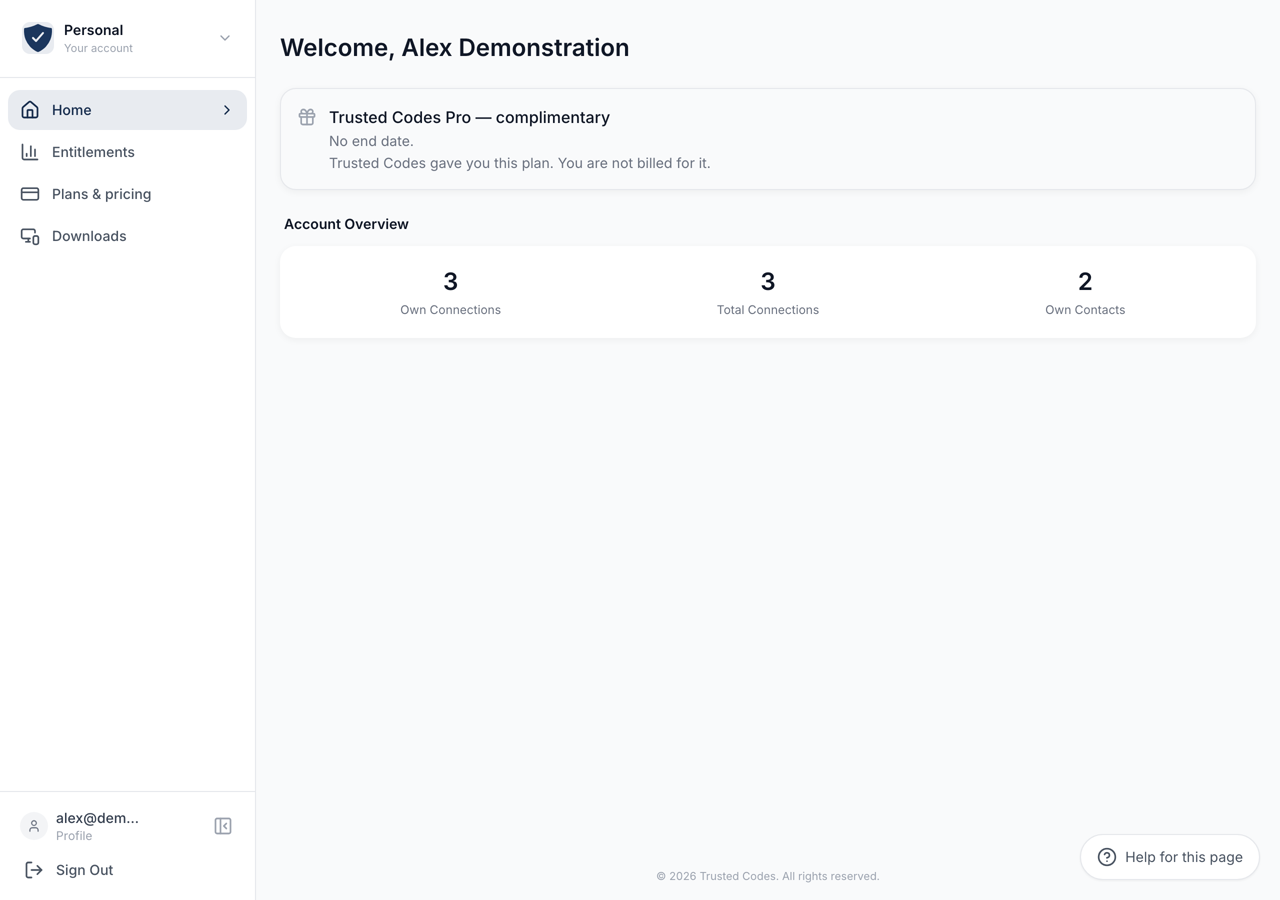Open the alex@dem... profile
The width and height of the screenshot is (1280, 900).
97,826
